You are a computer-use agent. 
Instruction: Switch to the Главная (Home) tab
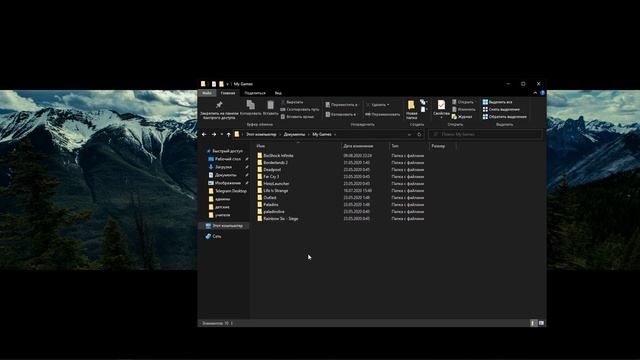pos(228,93)
